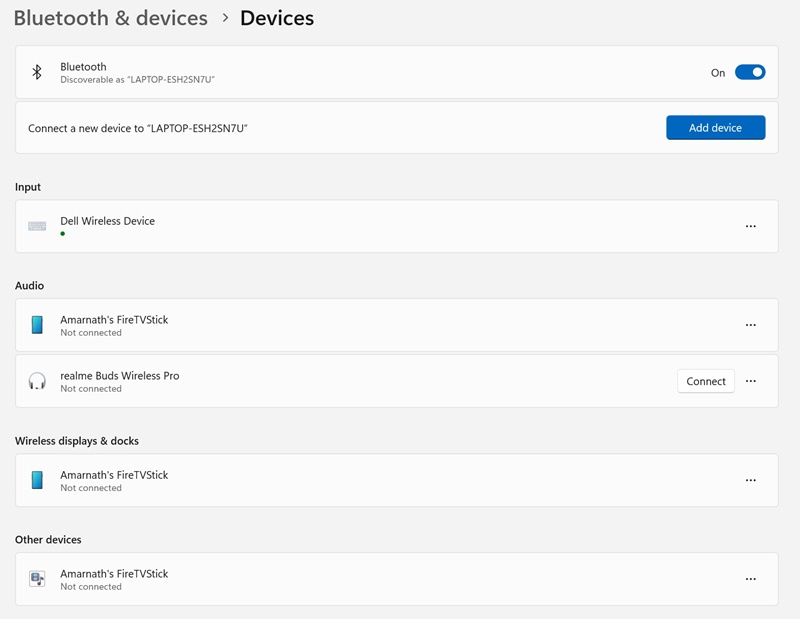The image size is (800, 619).
Task: Click the Other devices FireTVStick name
Action: [x=114, y=574]
